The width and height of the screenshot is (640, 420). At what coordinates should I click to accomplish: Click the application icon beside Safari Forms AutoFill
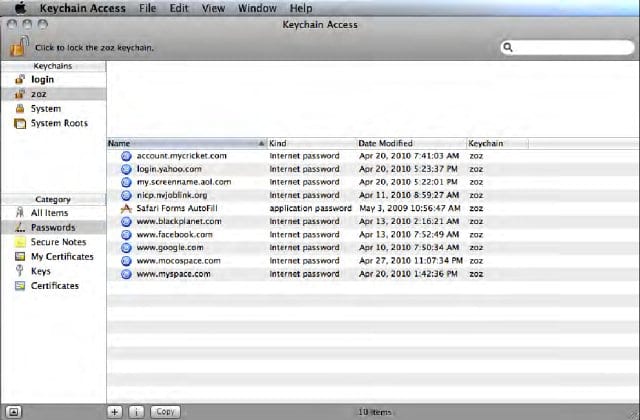click(127, 209)
